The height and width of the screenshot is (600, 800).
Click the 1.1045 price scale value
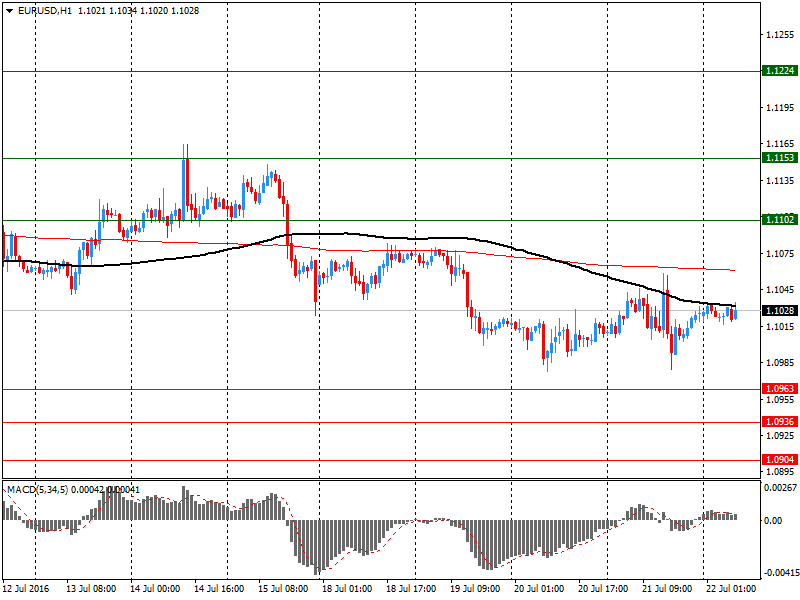tap(780, 290)
